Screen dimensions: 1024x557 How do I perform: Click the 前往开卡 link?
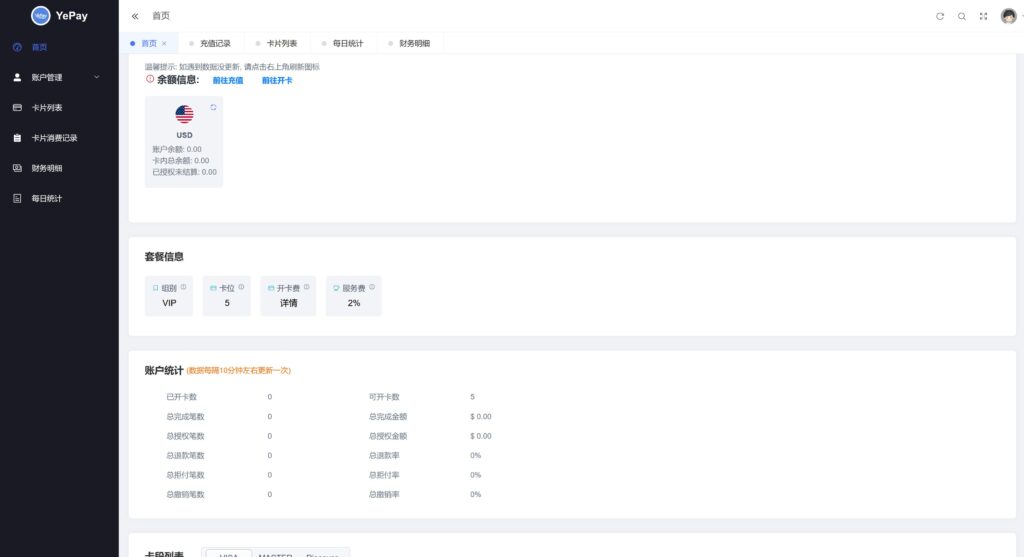277,81
